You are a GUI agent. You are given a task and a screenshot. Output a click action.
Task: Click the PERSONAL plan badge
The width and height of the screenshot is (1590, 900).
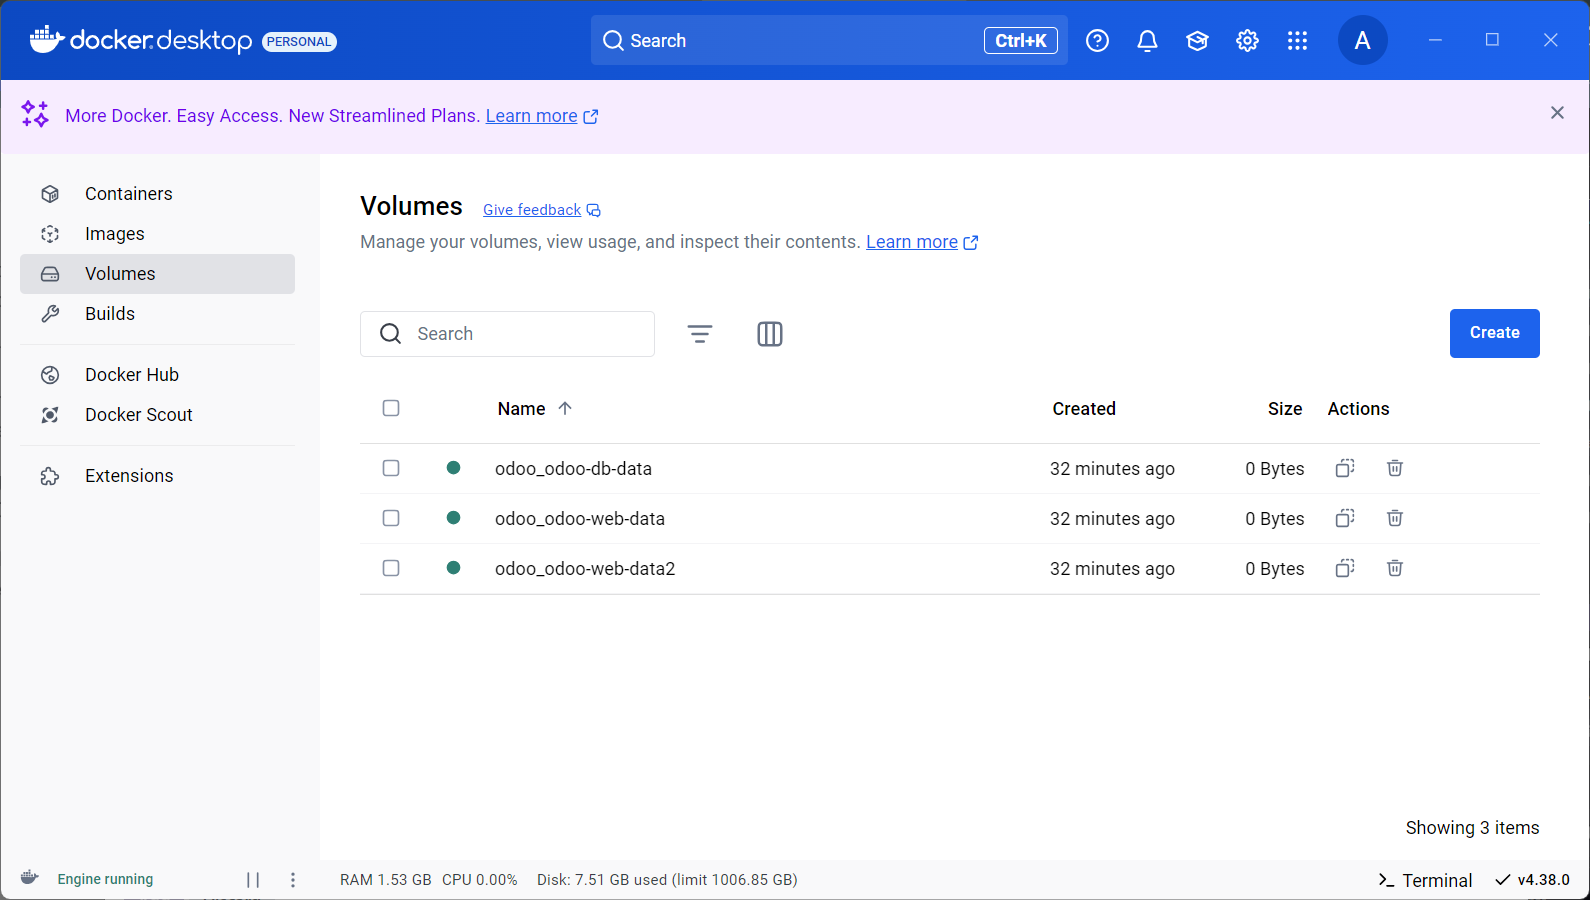(299, 41)
